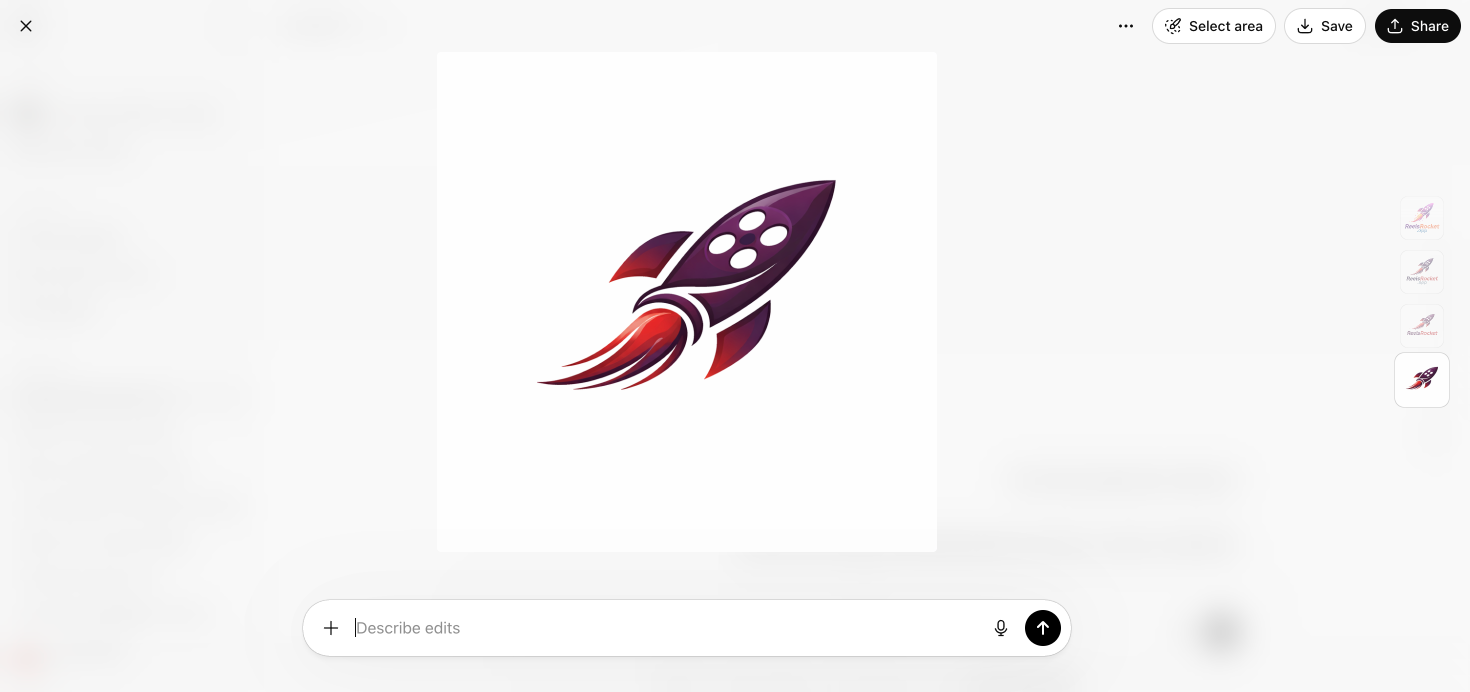The image size is (1470, 692).
Task: Click the Select area button
Action: [1213, 26]
